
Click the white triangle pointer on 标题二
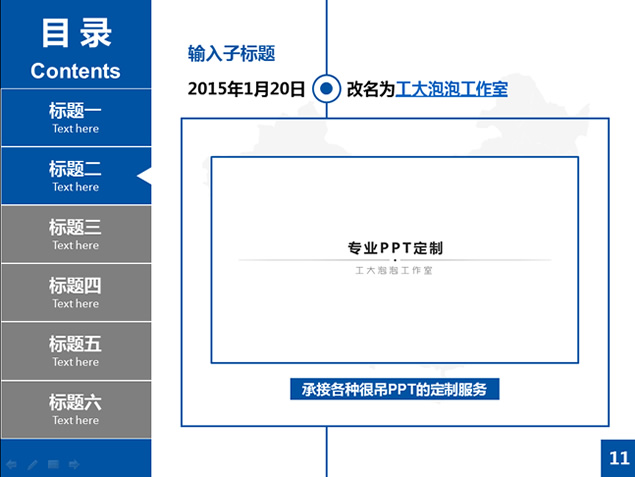(144, 176)
